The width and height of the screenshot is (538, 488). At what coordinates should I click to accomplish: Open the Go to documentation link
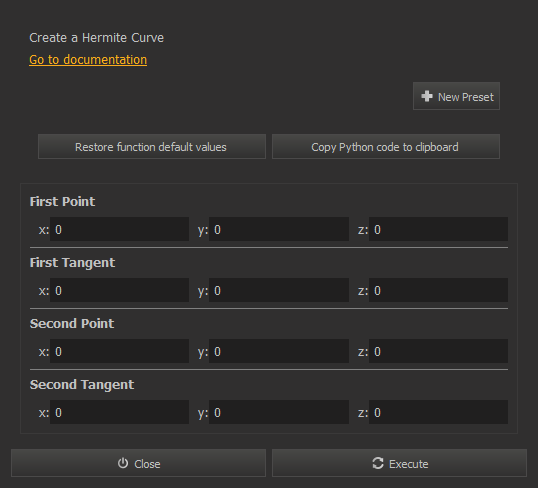click(88, 60)
